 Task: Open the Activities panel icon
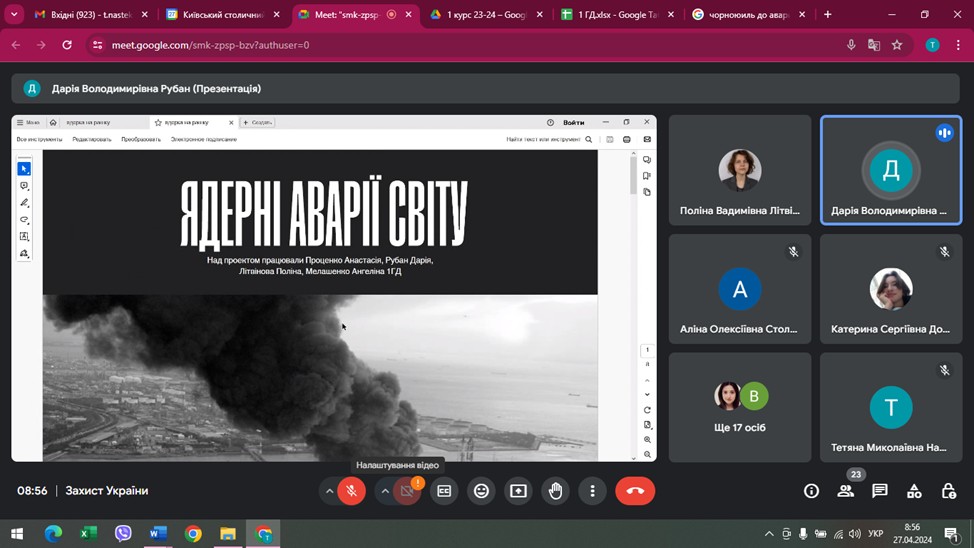click(x=914, y=491)
